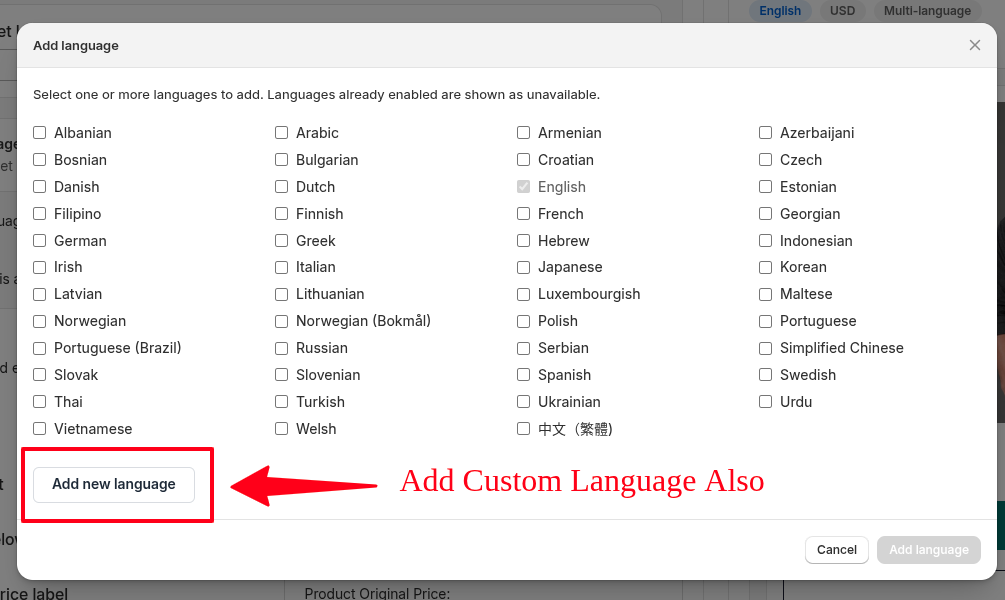The width and height of the screenshot is (1005, 600).
Task: Select the Russian checkbox
Action: [281, 348]
